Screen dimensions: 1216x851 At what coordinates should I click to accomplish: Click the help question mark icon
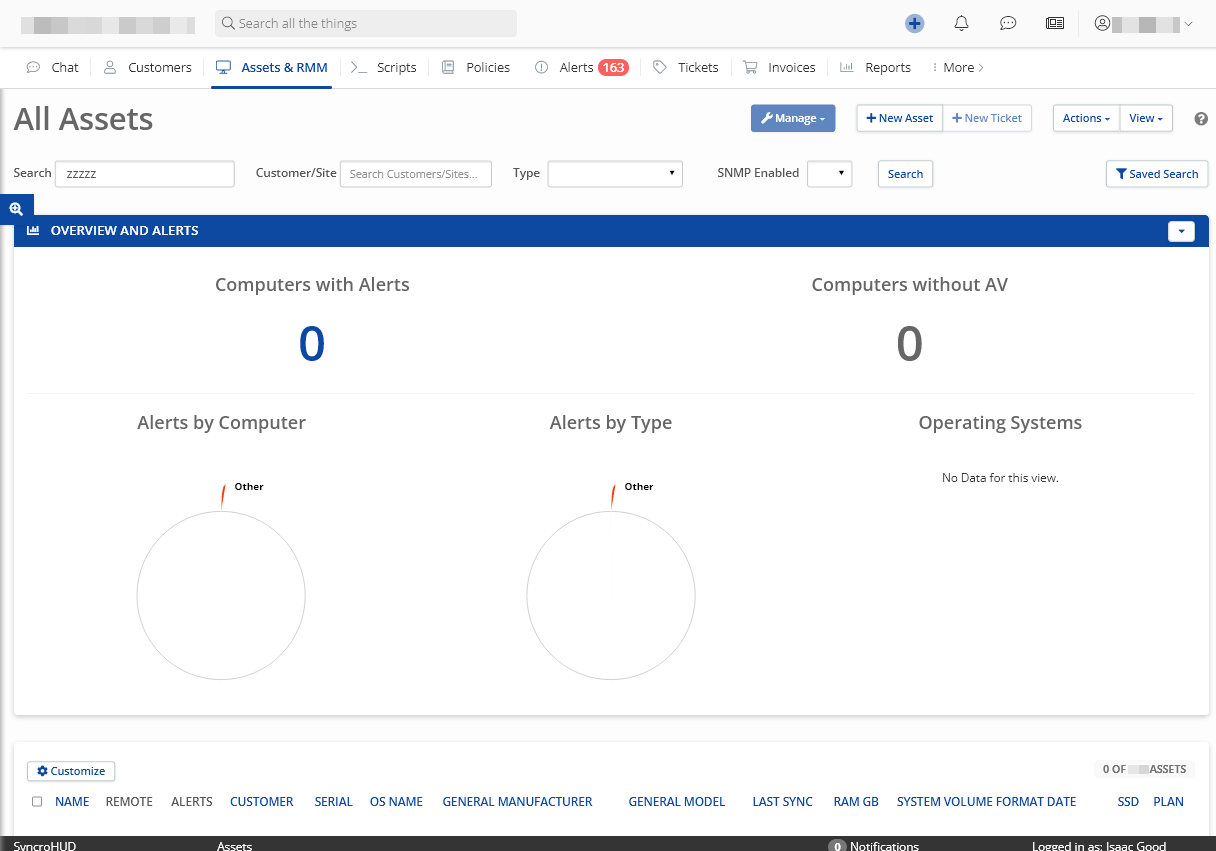tap(1201, 118)
